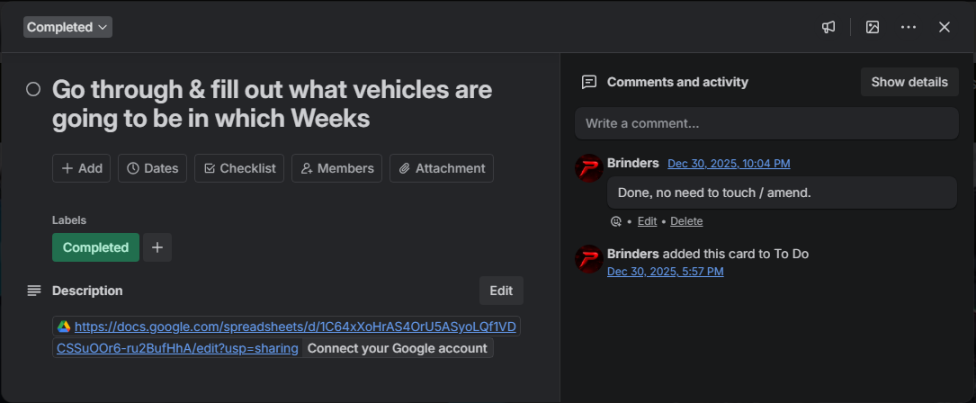Open the Members selector
976x403 pixels.
[x=337, y=168]
